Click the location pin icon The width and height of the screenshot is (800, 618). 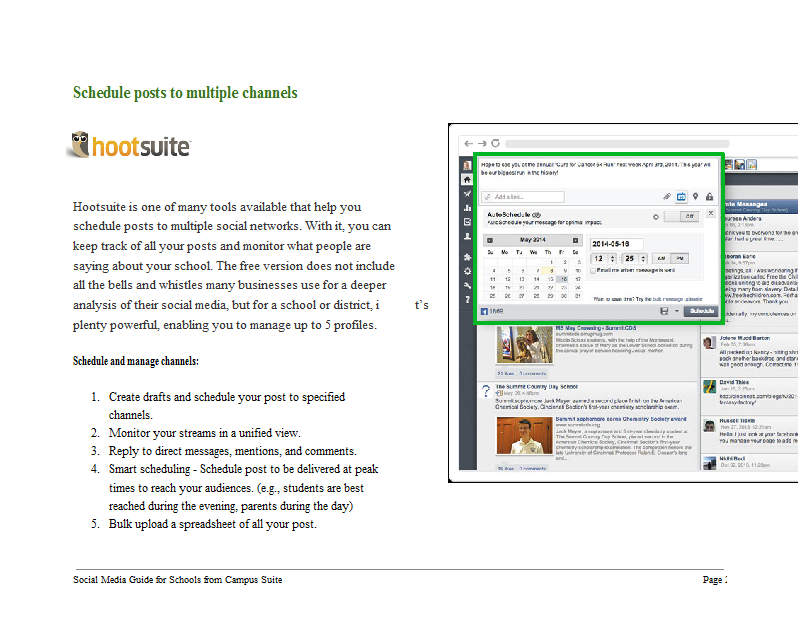click(695, 196)
